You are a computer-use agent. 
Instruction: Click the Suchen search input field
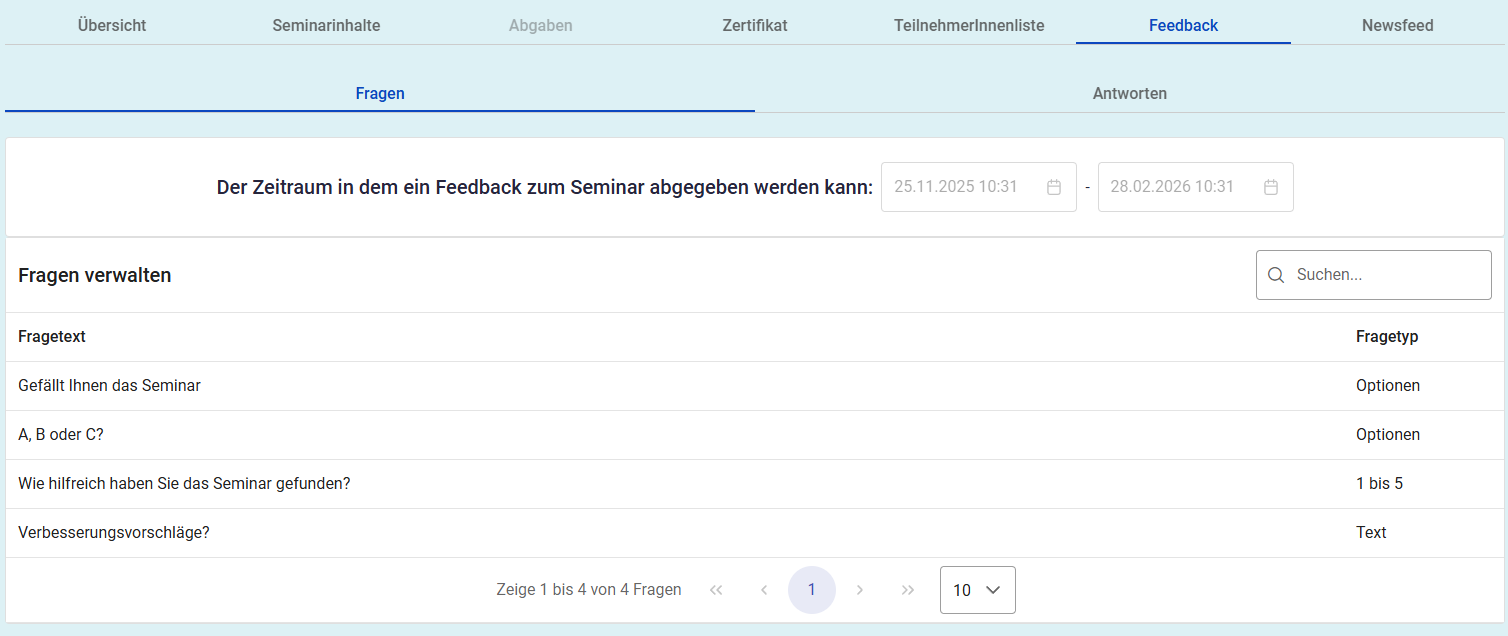1385,275
